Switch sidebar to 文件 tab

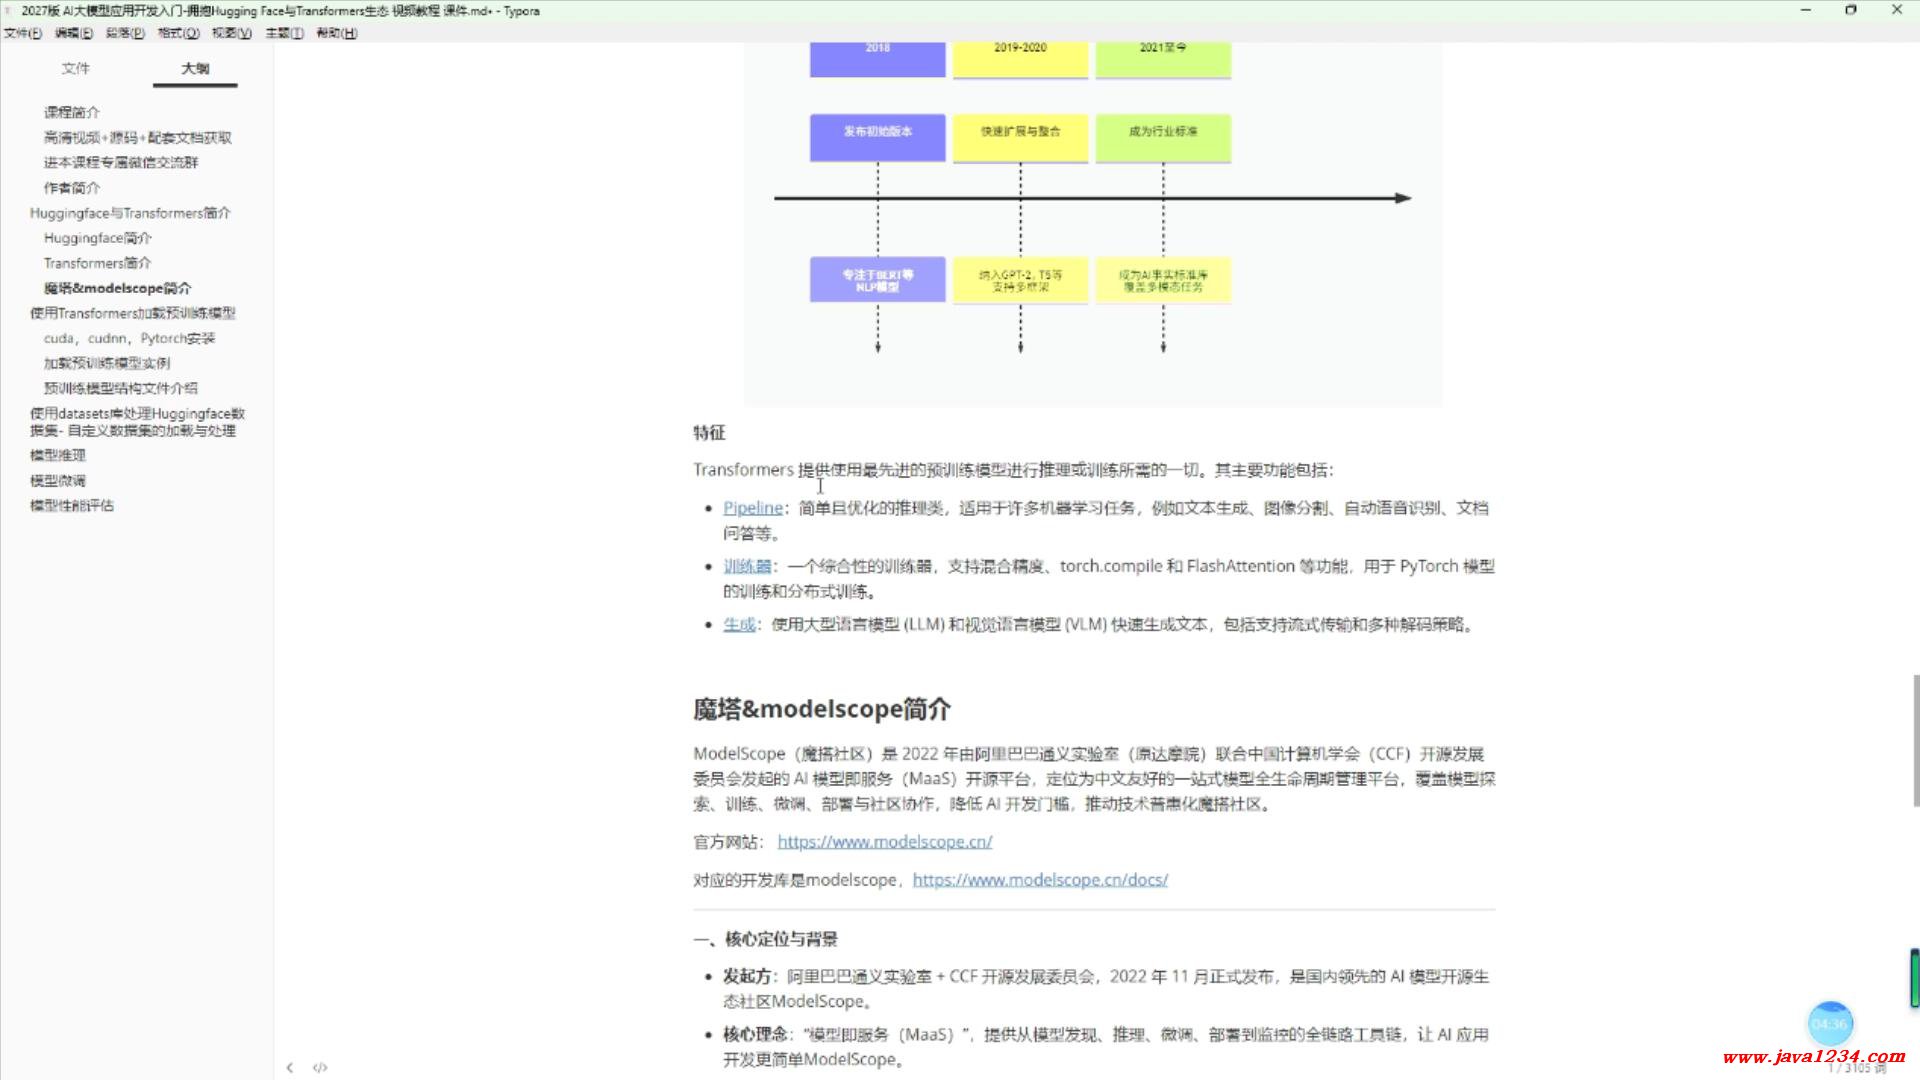[x=75, y=68]
